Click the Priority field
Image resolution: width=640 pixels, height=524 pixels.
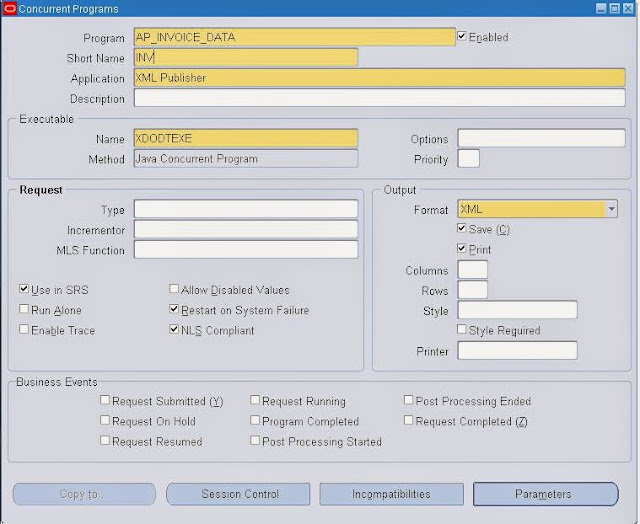point(469,158)
